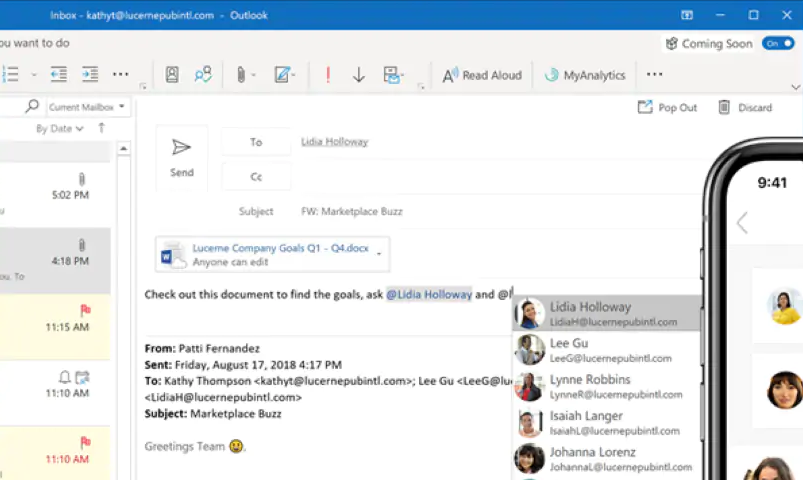Mark message as High Importance

[328, 75]
